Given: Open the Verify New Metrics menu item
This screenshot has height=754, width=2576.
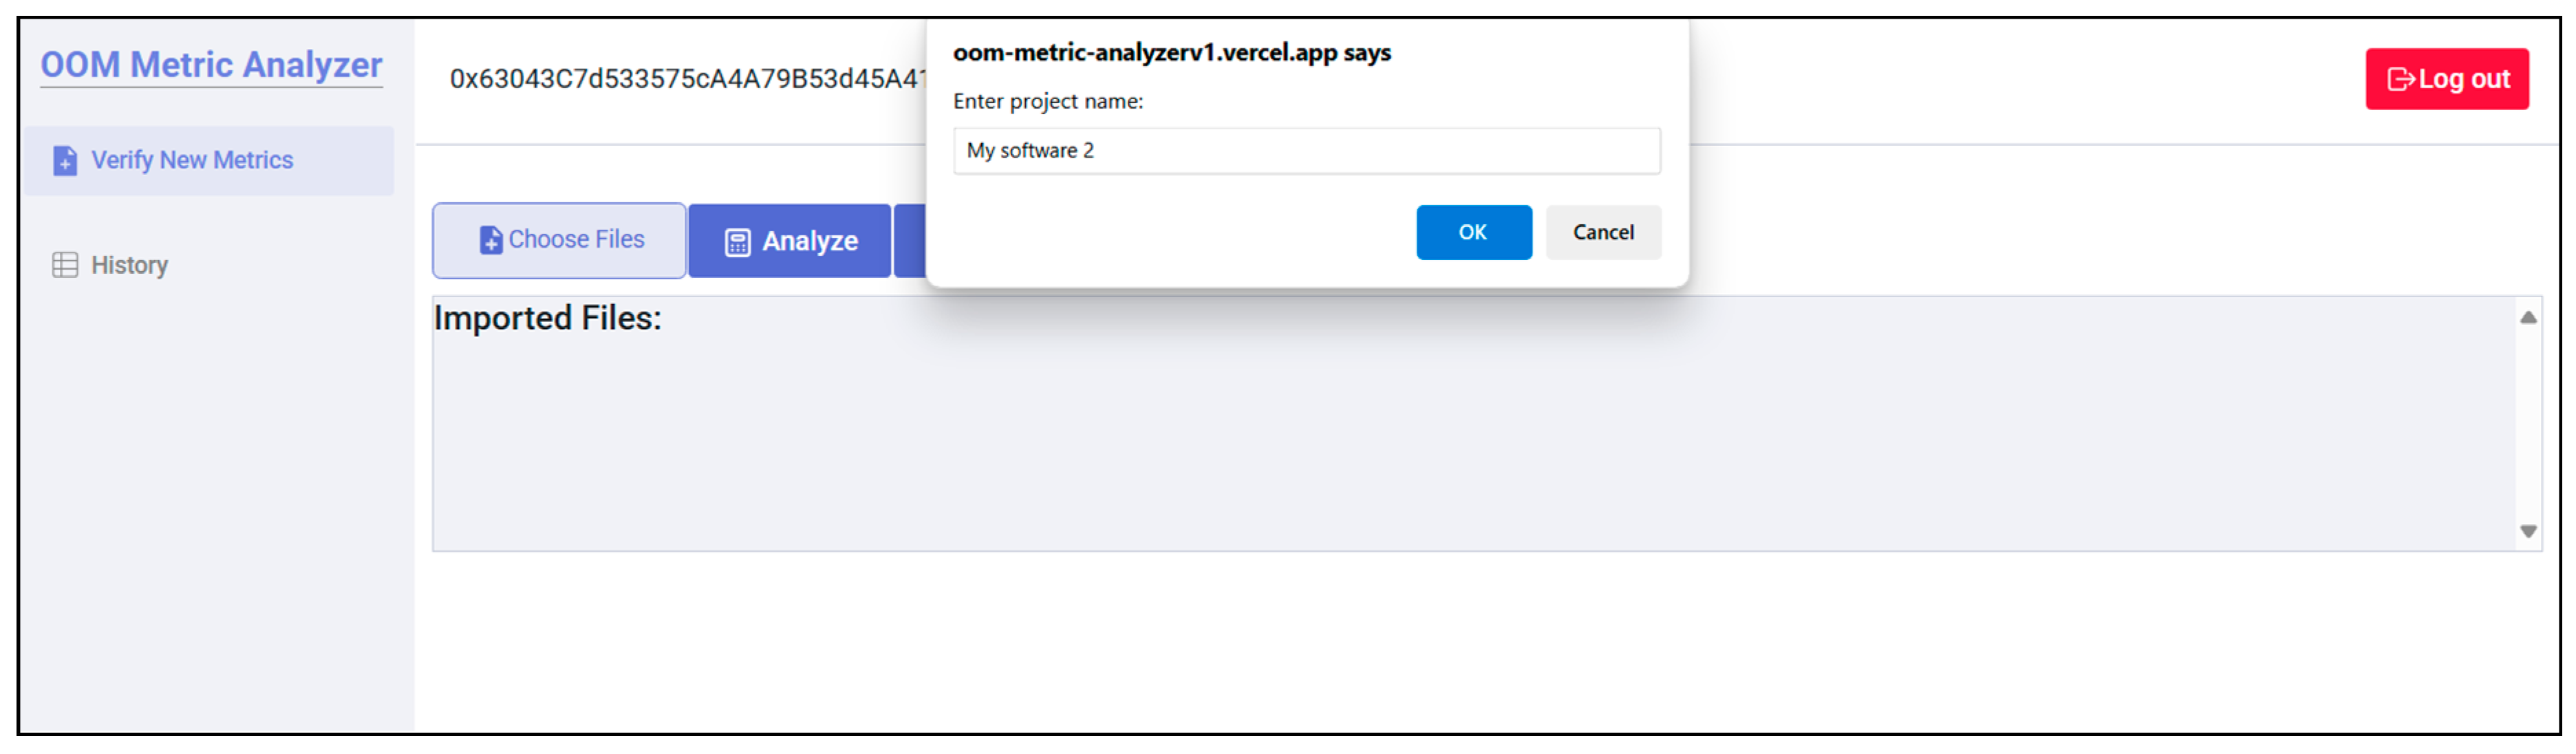Looking at the screenshot, I should [192, 160].
